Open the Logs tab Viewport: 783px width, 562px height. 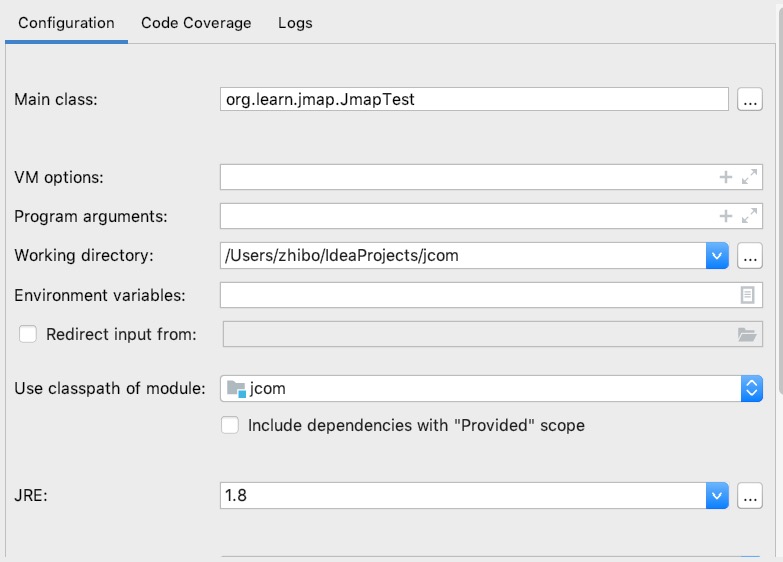(x=295, y=22)
